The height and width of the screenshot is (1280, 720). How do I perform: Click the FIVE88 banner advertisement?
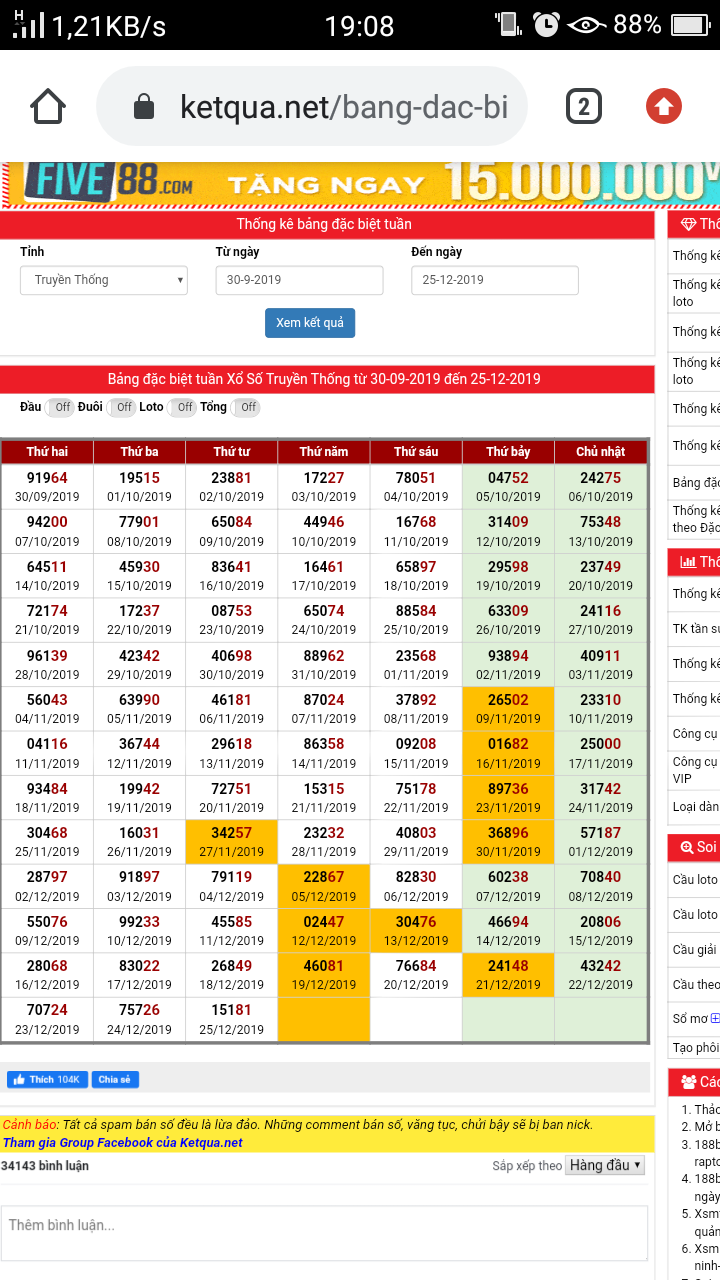(x=360, y=184)
